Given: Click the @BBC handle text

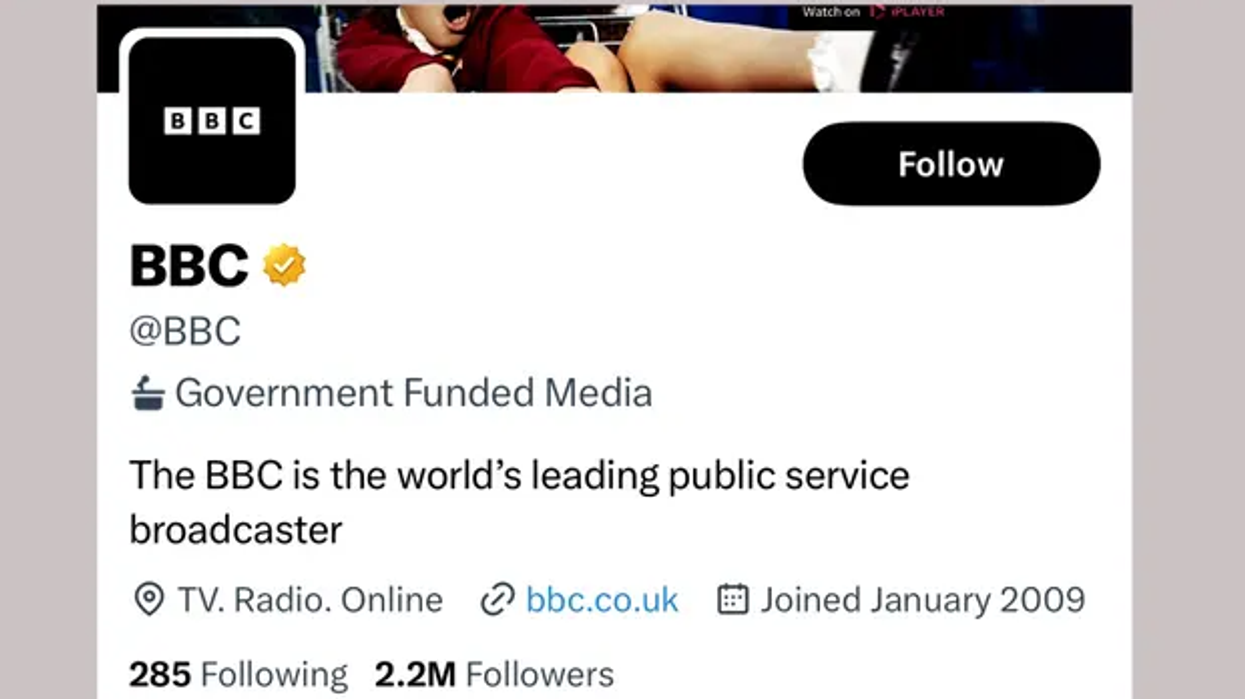Looking at the screenshot, I should 185,331.
